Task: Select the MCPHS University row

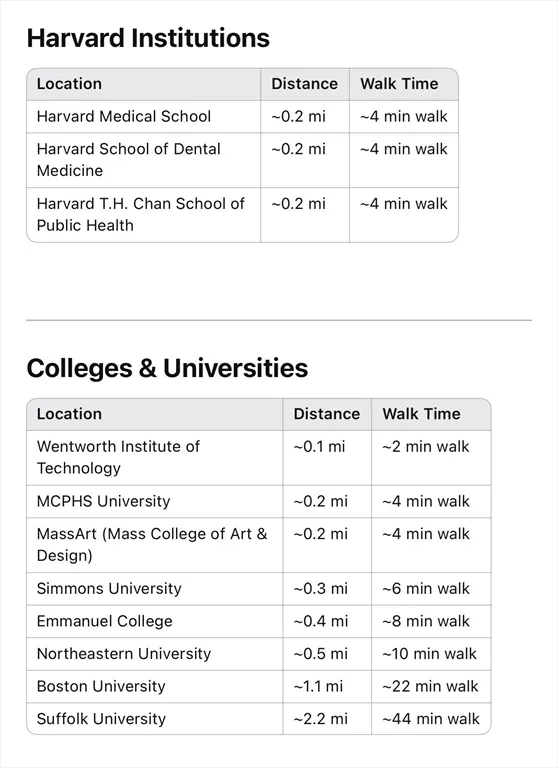Action: (x=259, y=502)
